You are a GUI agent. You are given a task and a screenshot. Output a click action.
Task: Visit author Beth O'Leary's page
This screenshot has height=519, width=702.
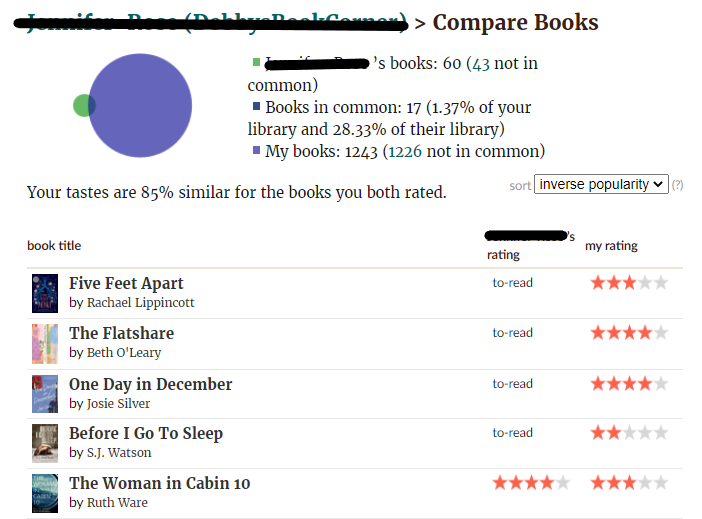tap(123, 352)
